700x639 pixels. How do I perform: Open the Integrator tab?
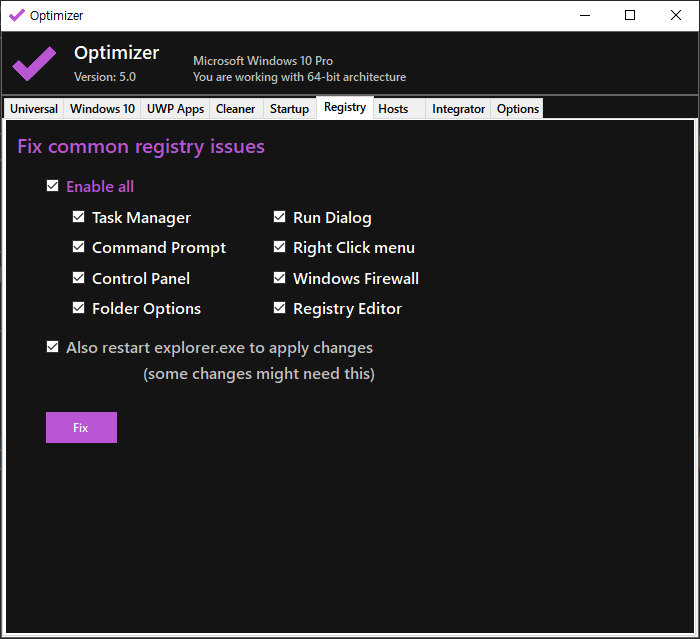[x=458, y=109]
